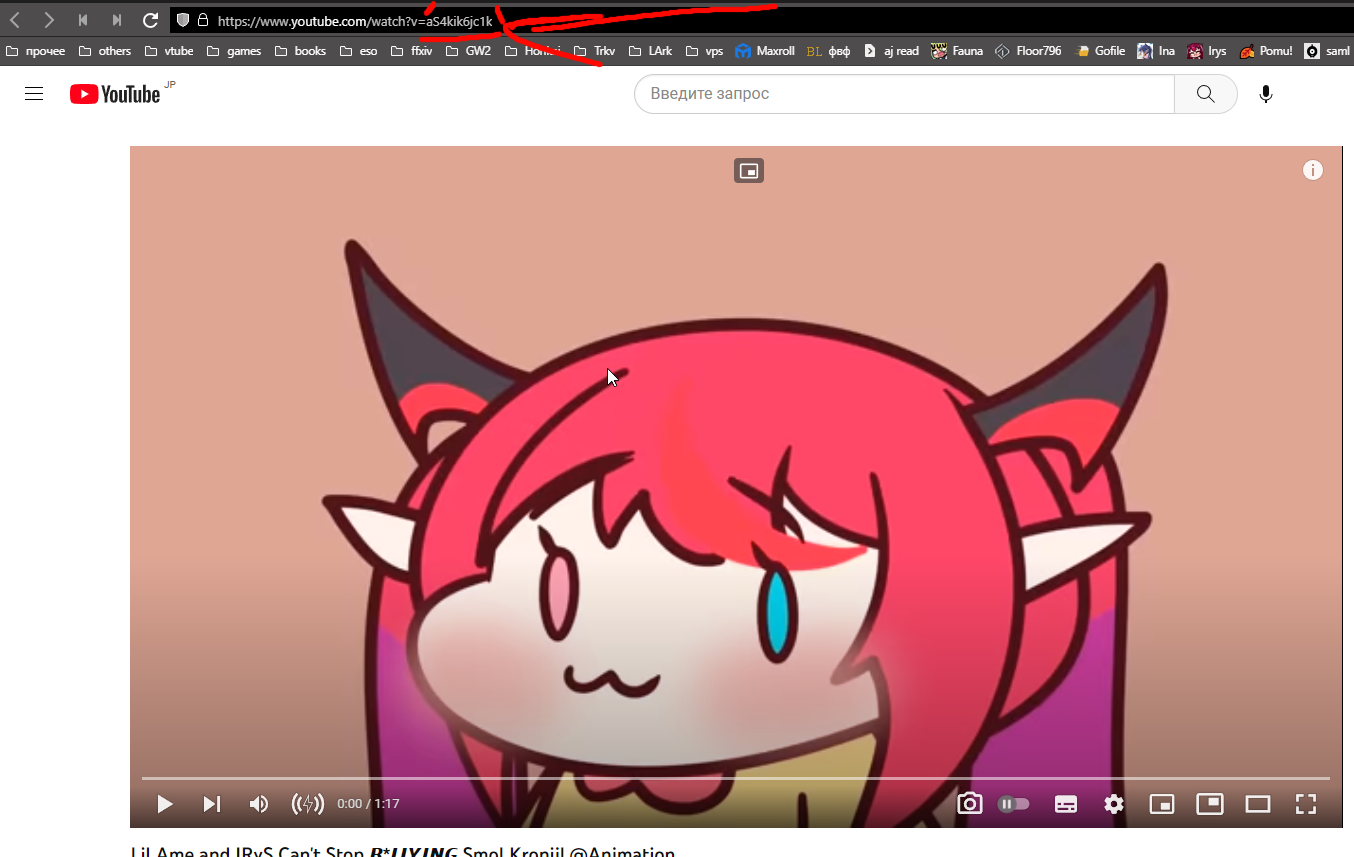The height and width of the screenshot is (857, 1354).
Task: Open the Floor796 bookmark
Action: (x=1028, y=51)
